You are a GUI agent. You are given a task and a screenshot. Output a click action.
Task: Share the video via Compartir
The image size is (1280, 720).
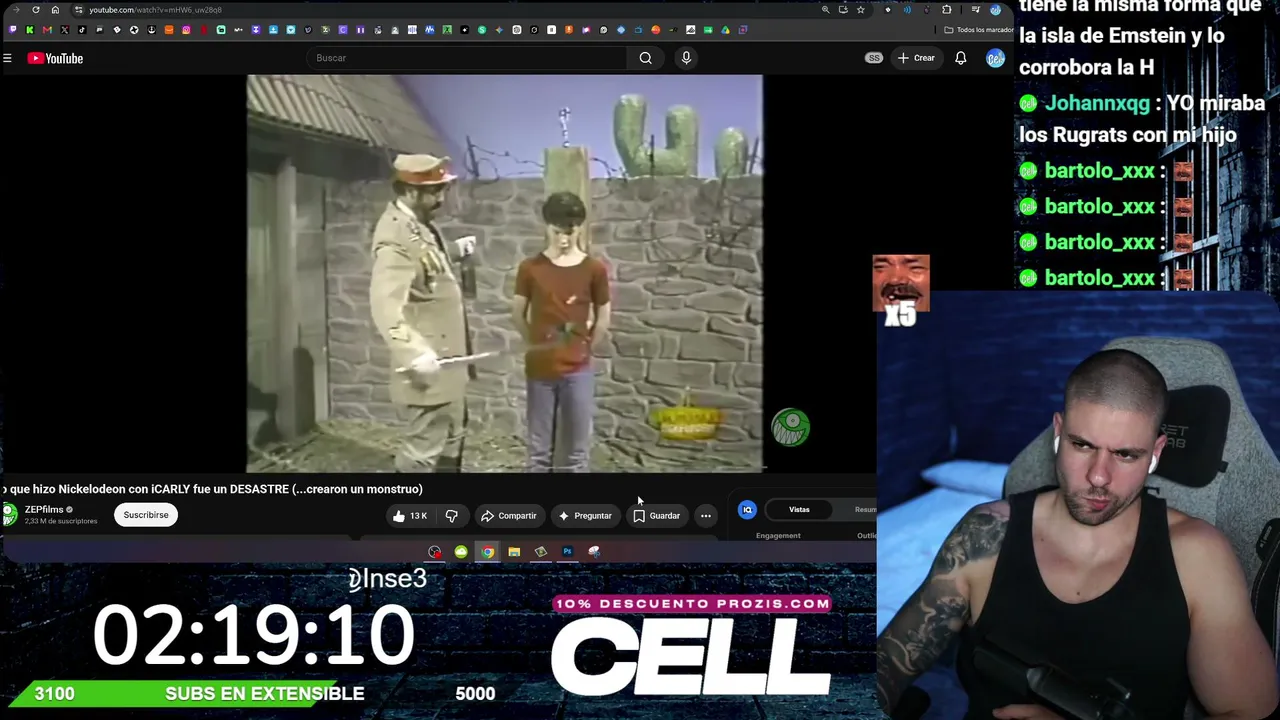click(509, 516)
